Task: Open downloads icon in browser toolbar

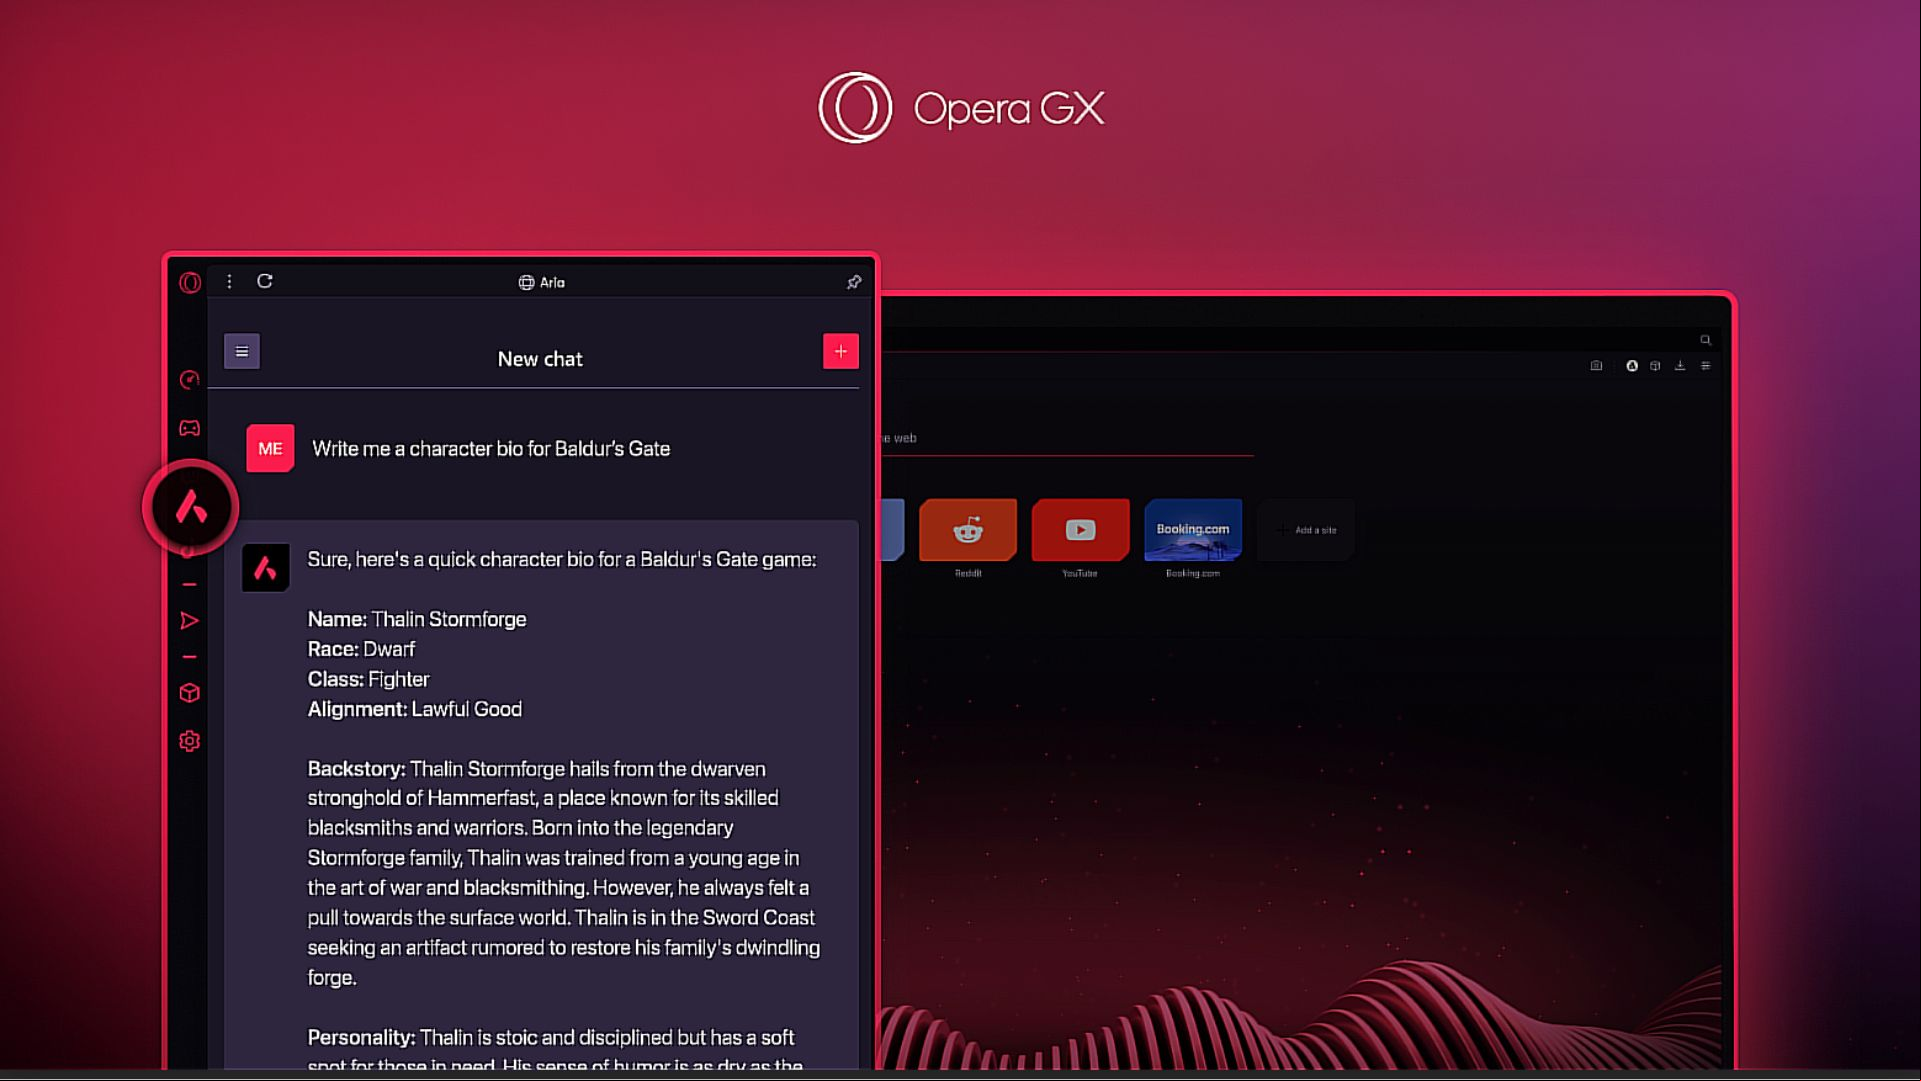Action: pyautogui.click(x=1680, y=366)
